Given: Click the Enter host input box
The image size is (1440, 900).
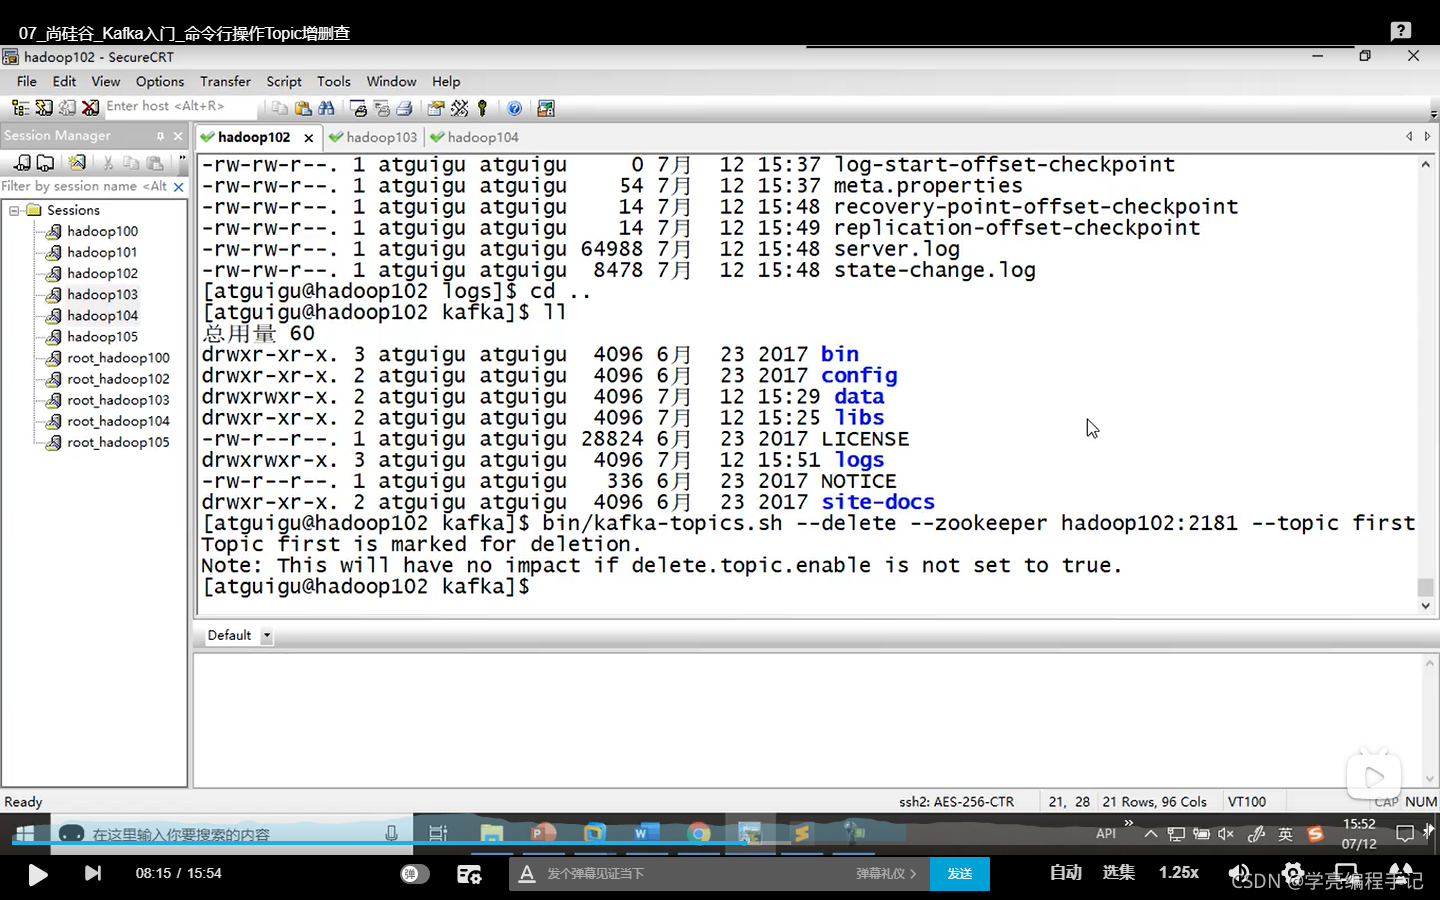Looking at the screenshot, I should coord(180,106).
